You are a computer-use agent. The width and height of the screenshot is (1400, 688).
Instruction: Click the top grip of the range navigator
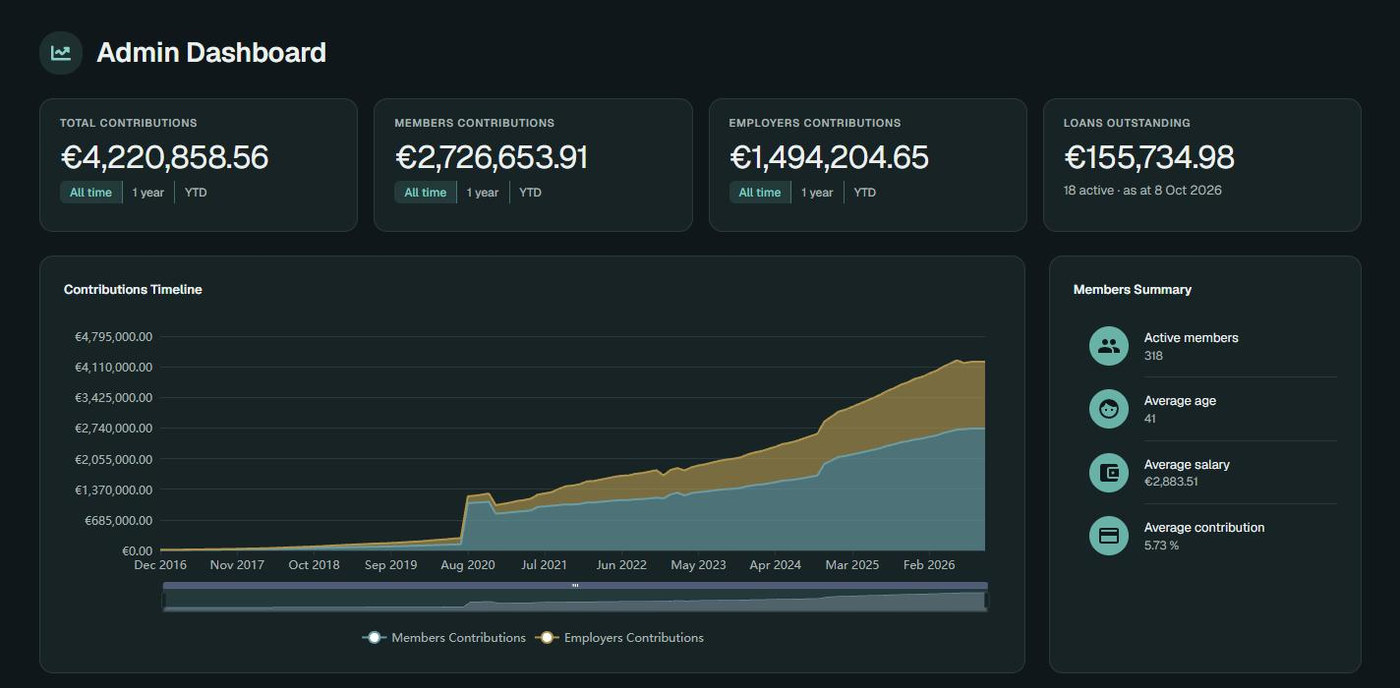point(575,585)
